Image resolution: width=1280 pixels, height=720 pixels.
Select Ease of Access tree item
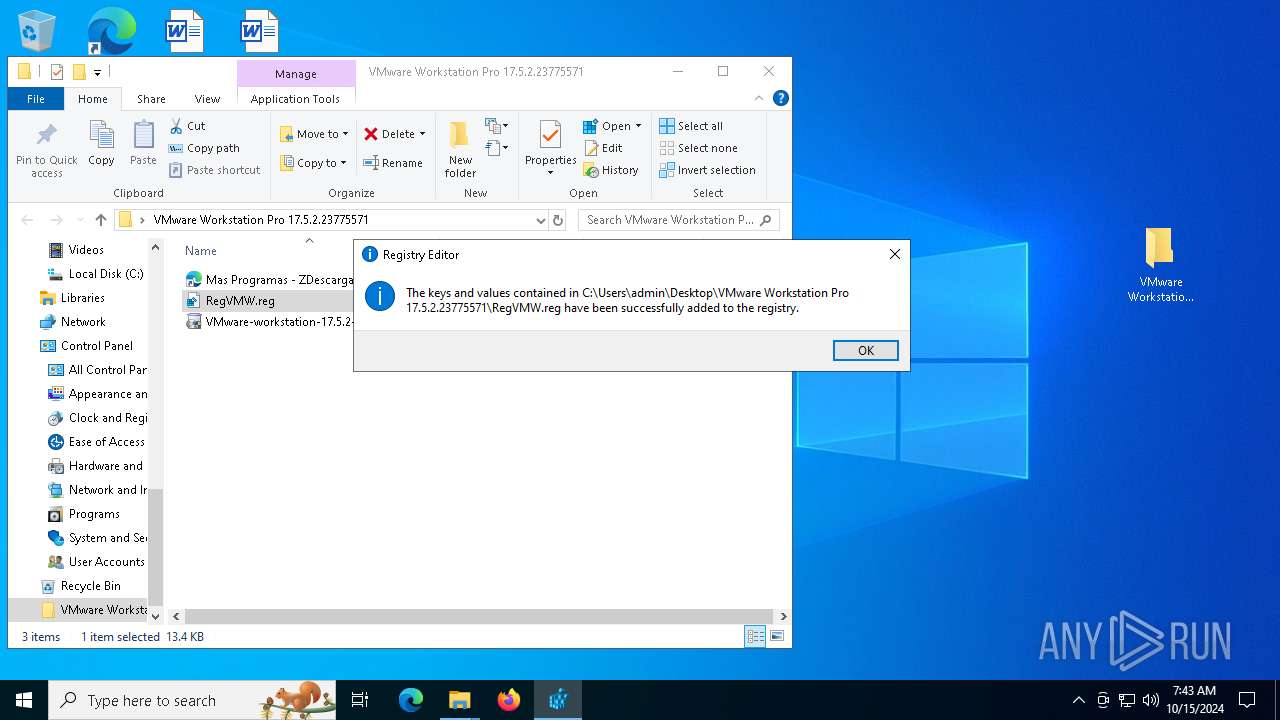tap(97, 442)
